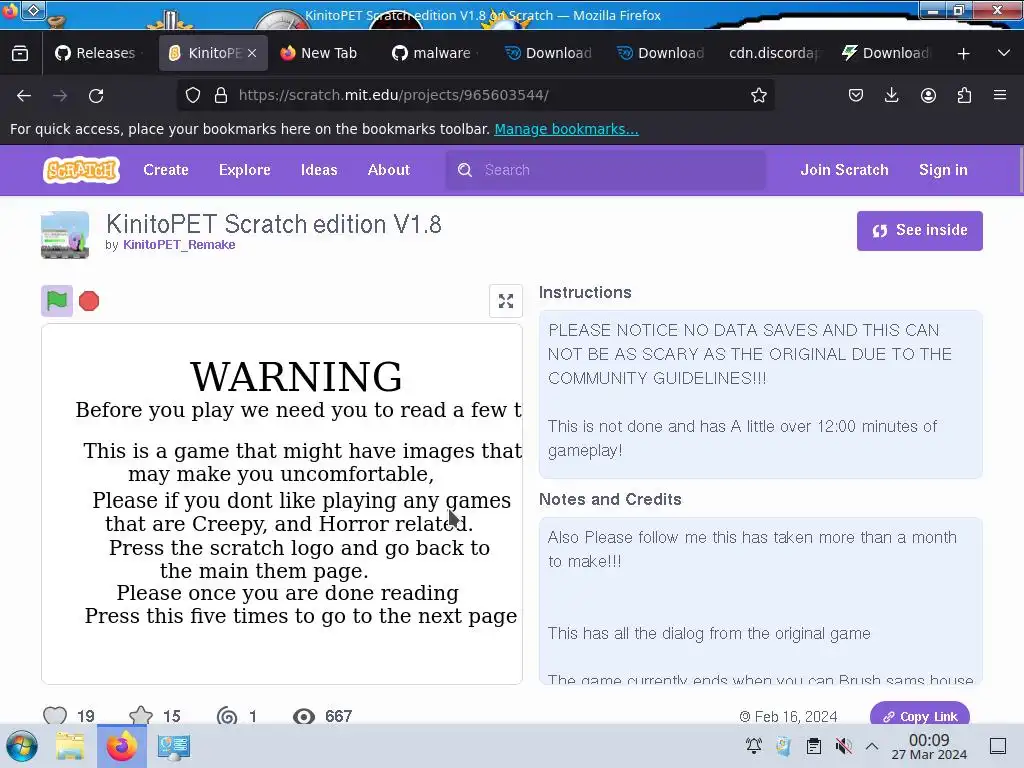The height and width of the screenshot is (768, 1024).
Task: Love the project with heart icon
Action: click(55, 715)
